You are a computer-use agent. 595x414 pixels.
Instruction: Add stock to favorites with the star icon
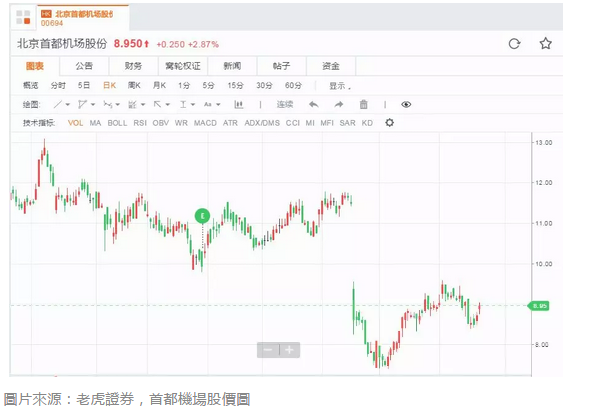546,43
